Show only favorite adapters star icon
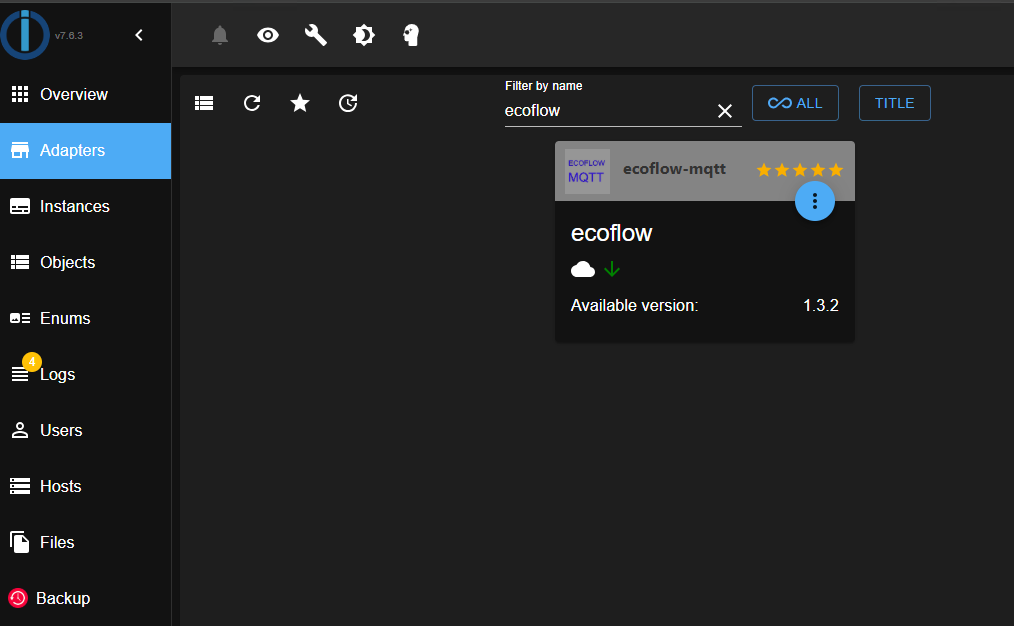 point(300,103)
